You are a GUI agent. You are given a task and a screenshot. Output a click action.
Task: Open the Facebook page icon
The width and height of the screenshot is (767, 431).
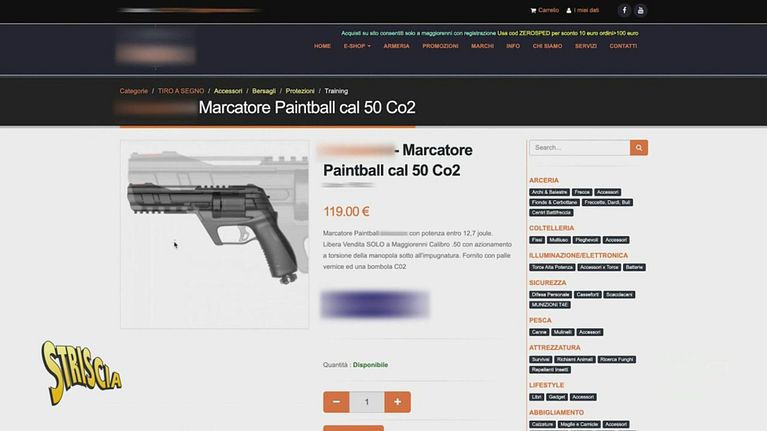click(x=624, y=10)
